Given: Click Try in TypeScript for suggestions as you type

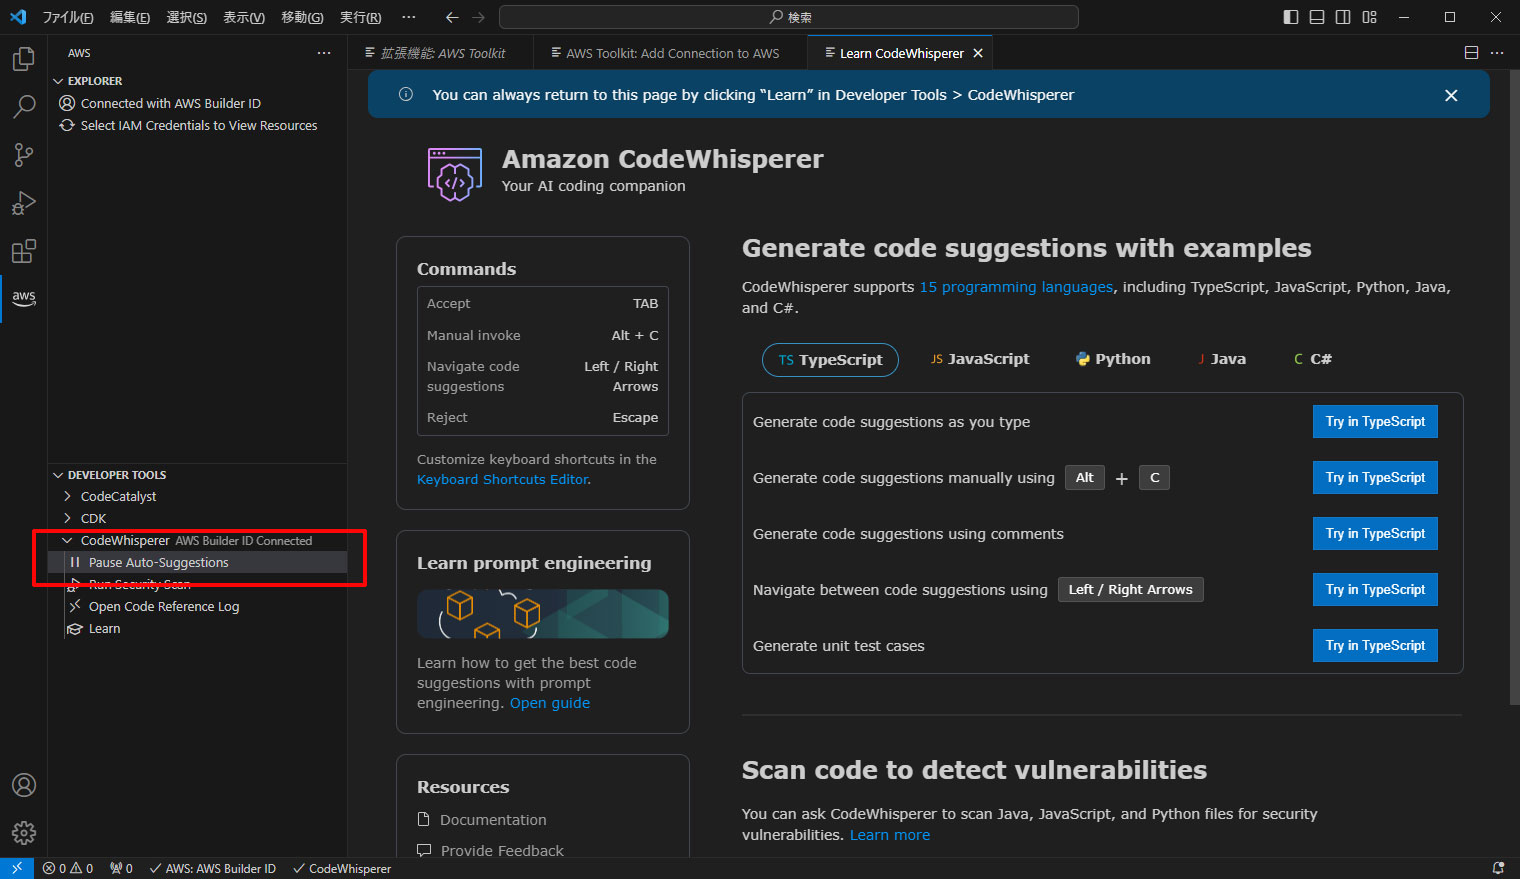Looking at the screenshot, I should tap(1375, 421).
